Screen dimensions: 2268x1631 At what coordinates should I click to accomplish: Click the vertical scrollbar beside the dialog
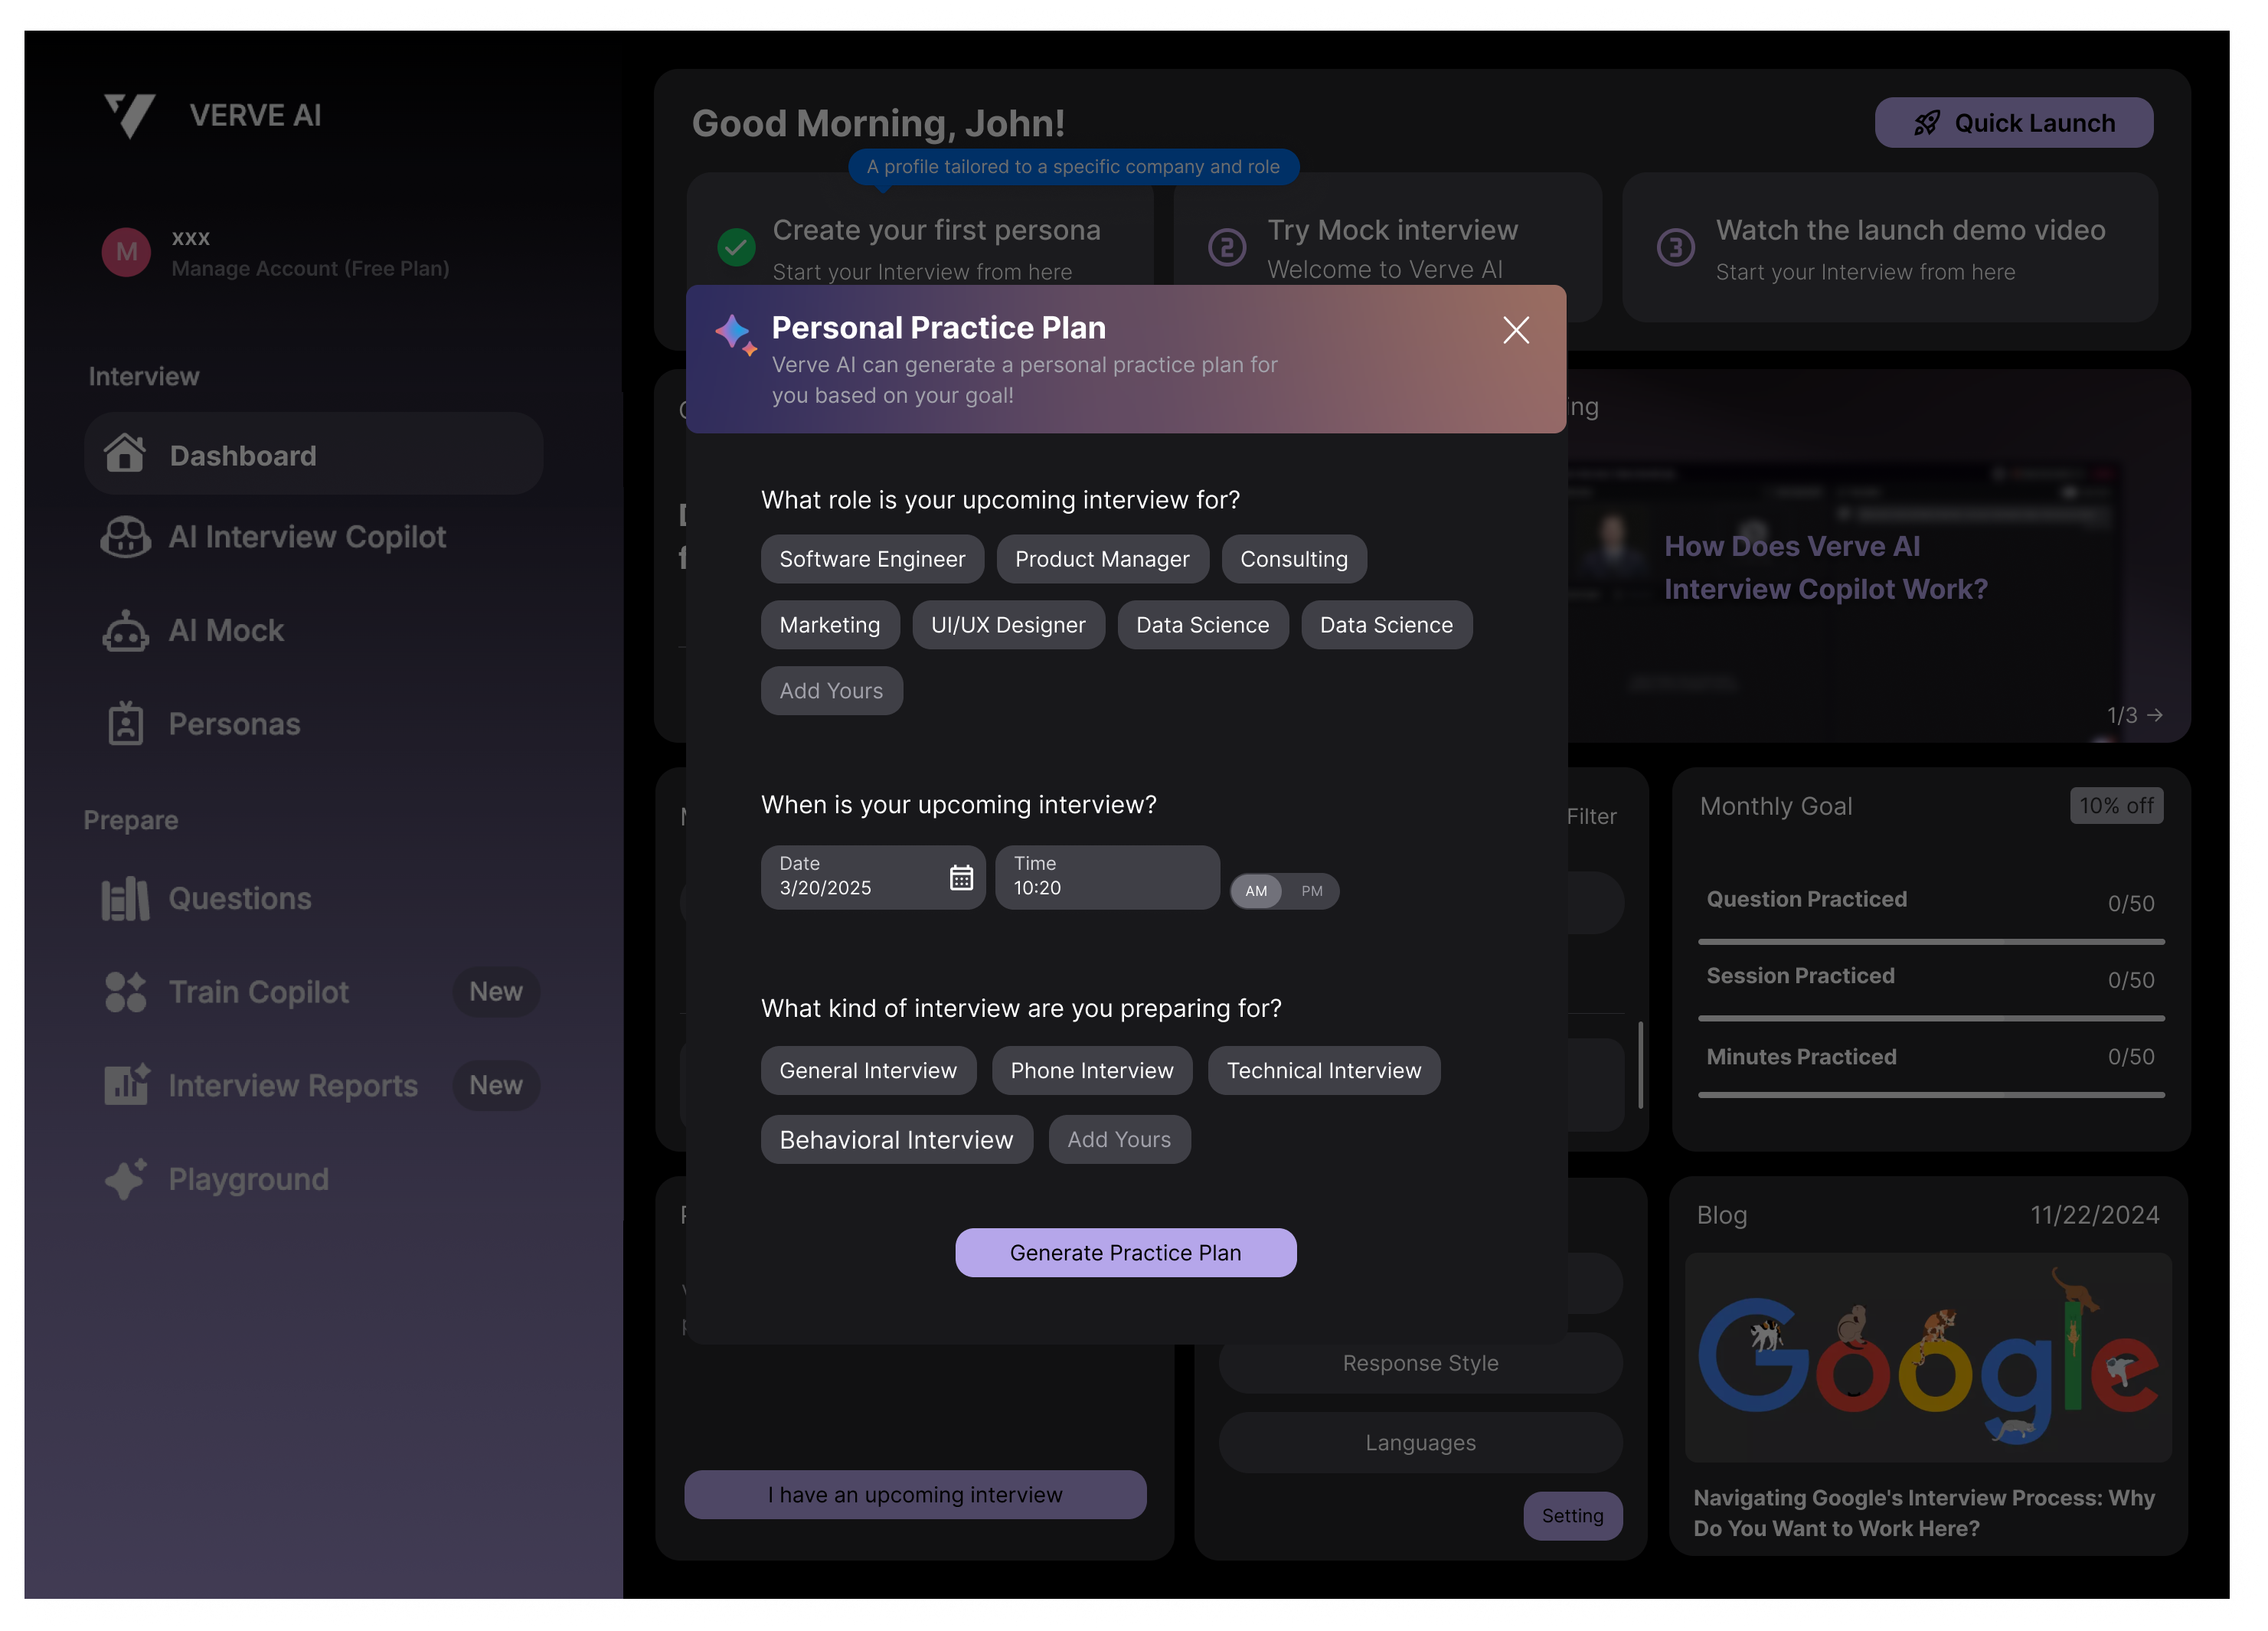pos(1641,1066)
